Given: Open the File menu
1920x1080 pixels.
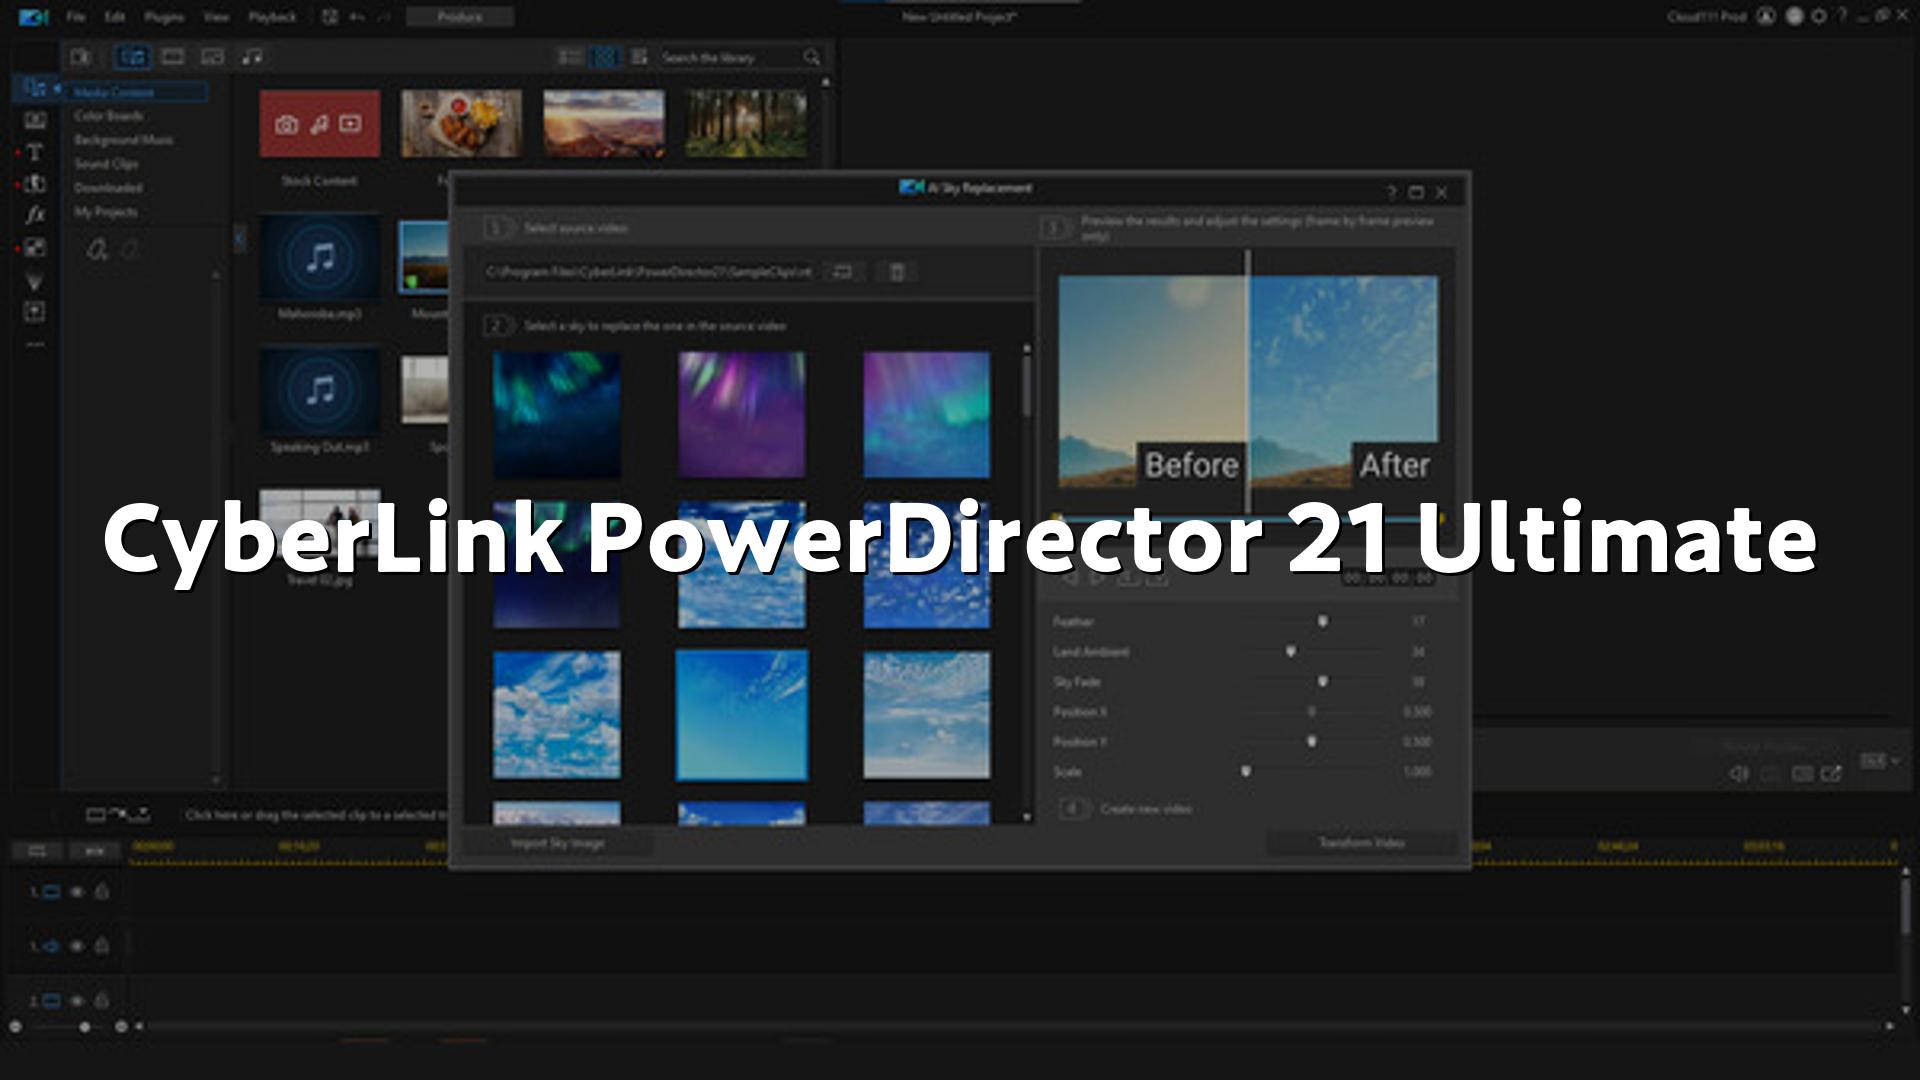Looking at the screenshot, I should 75,17.
